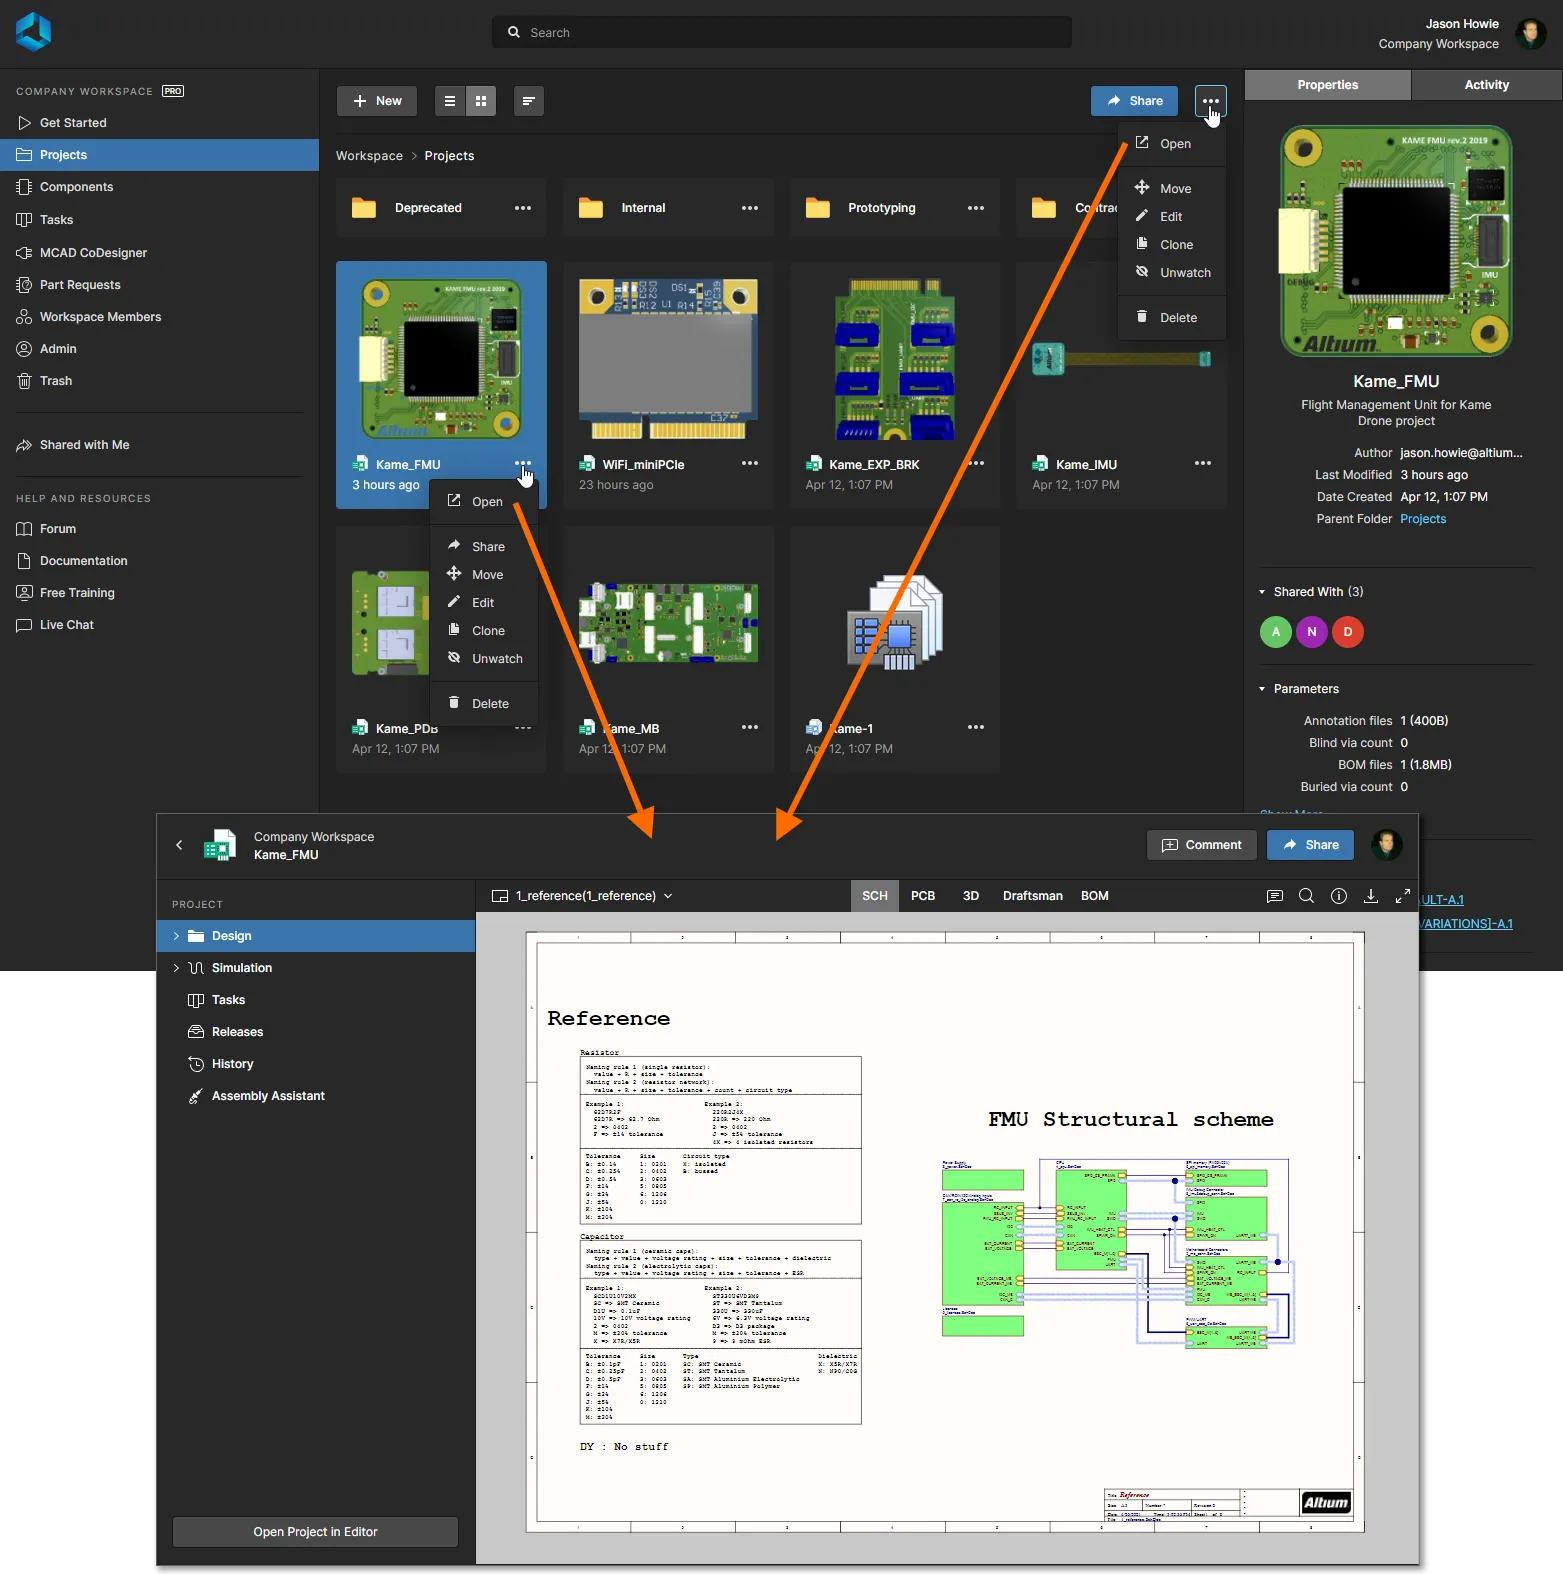Switch to the PCB view tab
This screenshot has height=1574, width=1563.
pyautogui.click(x=923, y=896)
